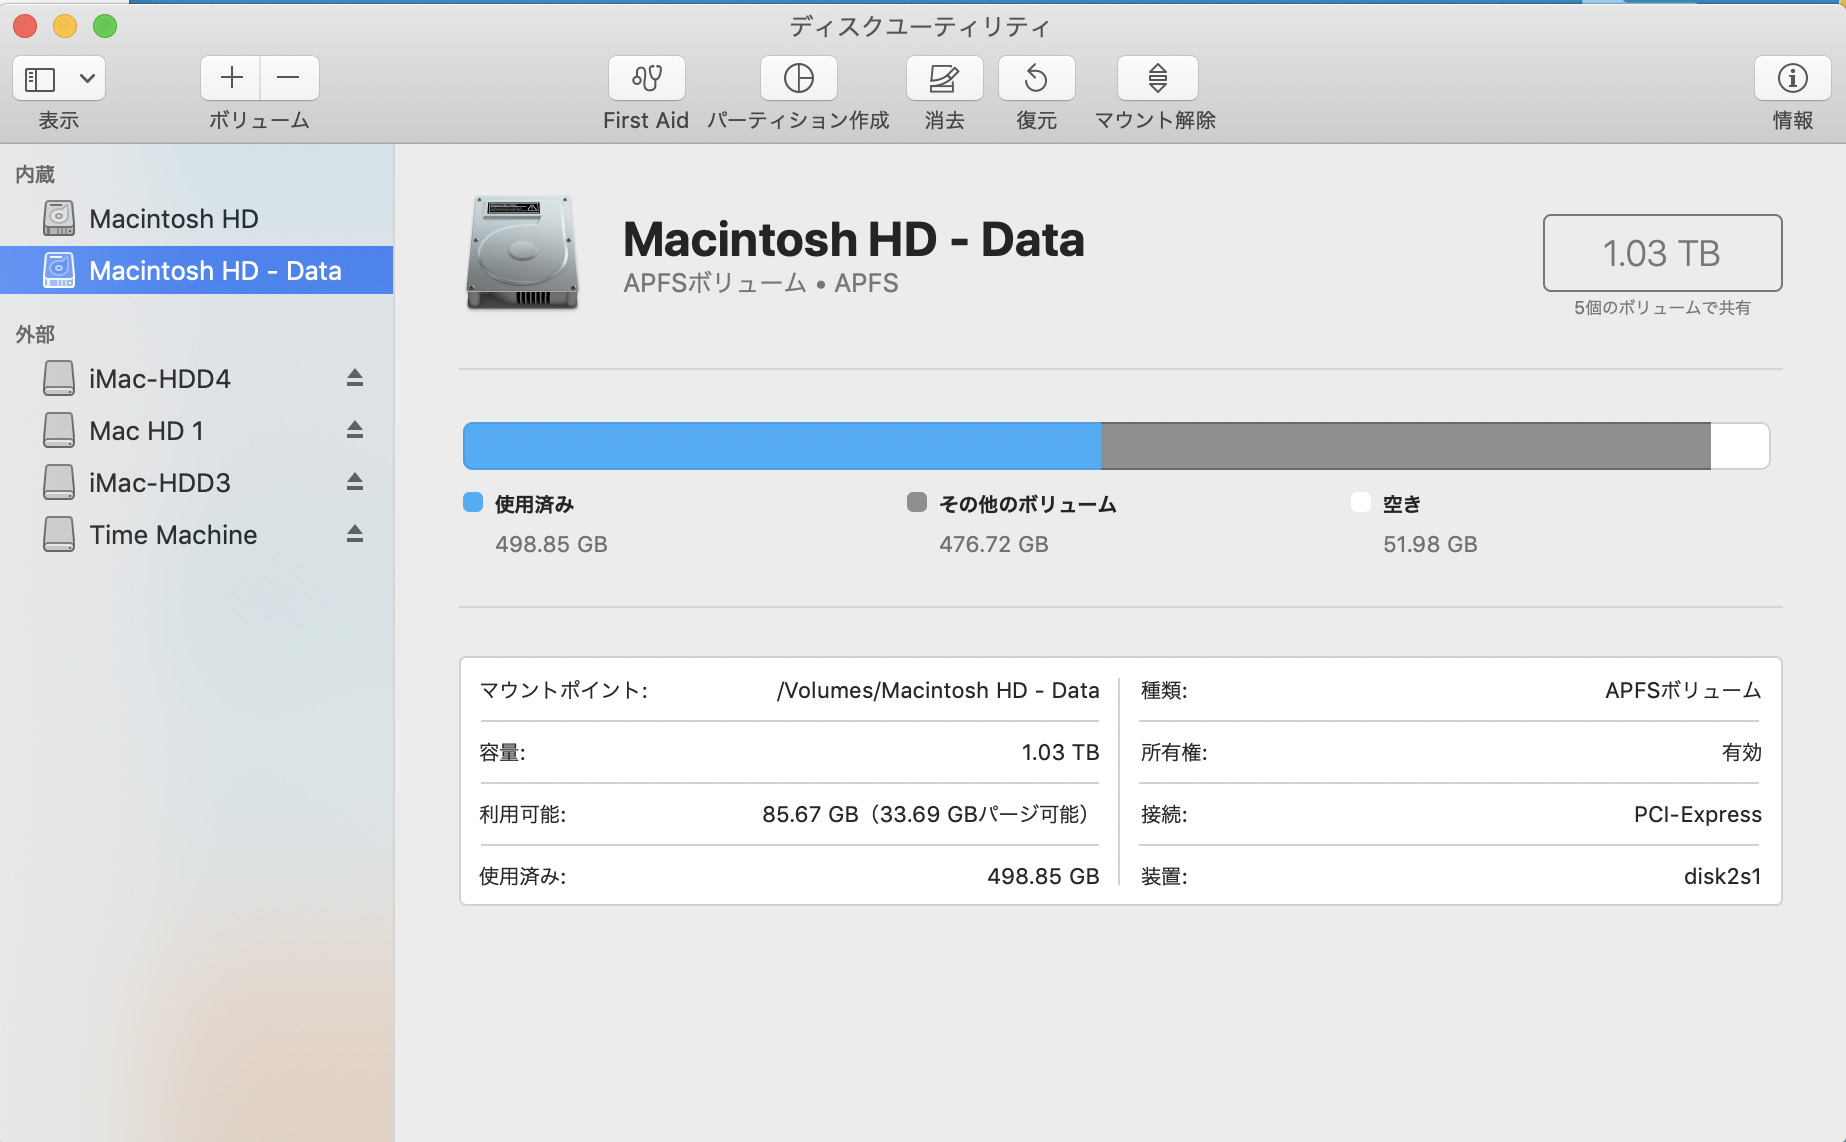Open the 情報 info panel
The image size is (1846, 1142).
coord(1792,79)
